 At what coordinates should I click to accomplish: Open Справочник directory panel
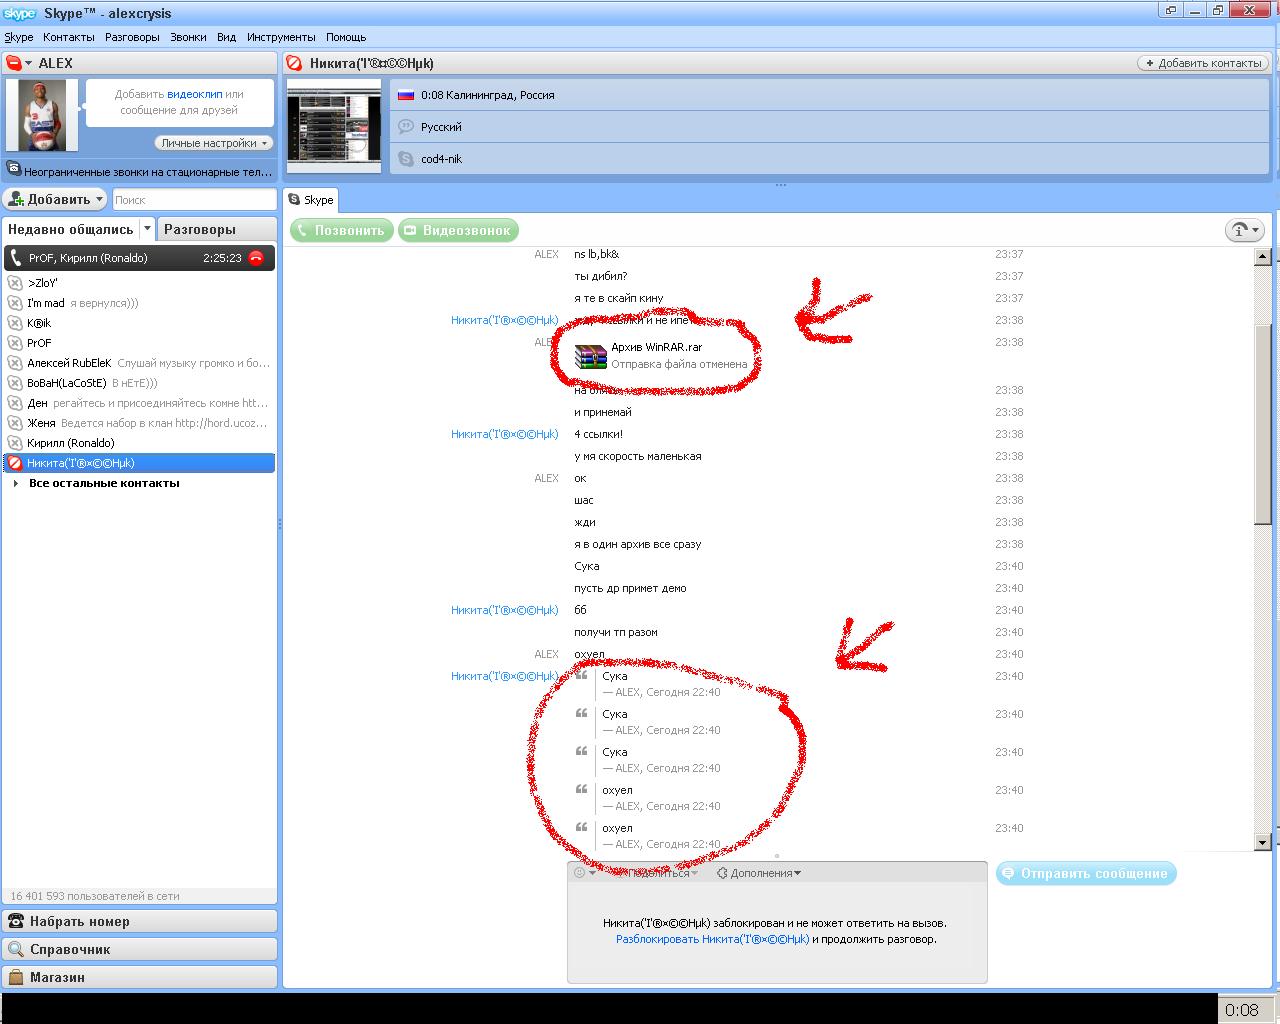[x=139, y=949]
